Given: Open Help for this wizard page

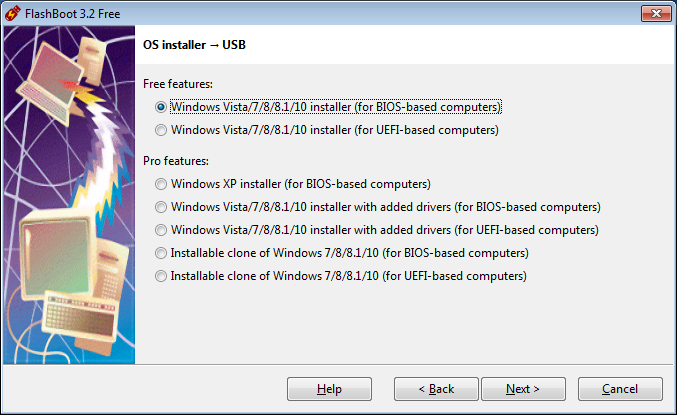Looking at the screenshot, I should 329,389.
